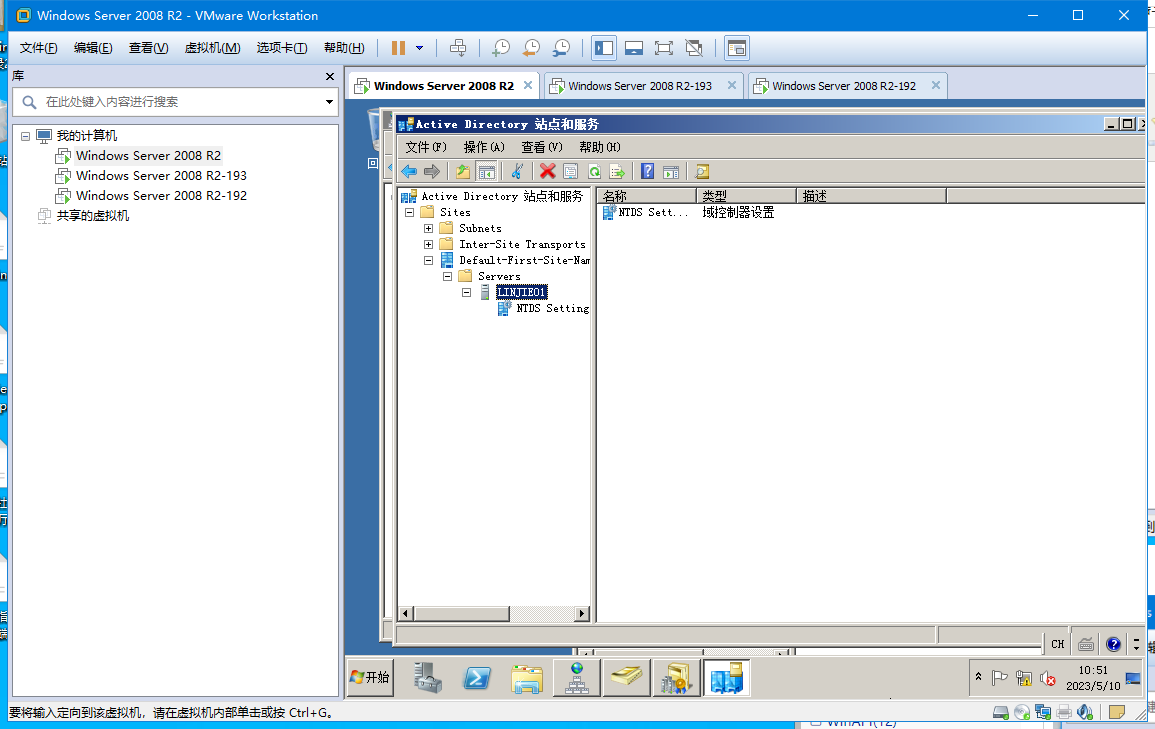1155x729 pixels.
Task: Revert to snapshot with the clock-arrow icon
Action: pos(531,48)
